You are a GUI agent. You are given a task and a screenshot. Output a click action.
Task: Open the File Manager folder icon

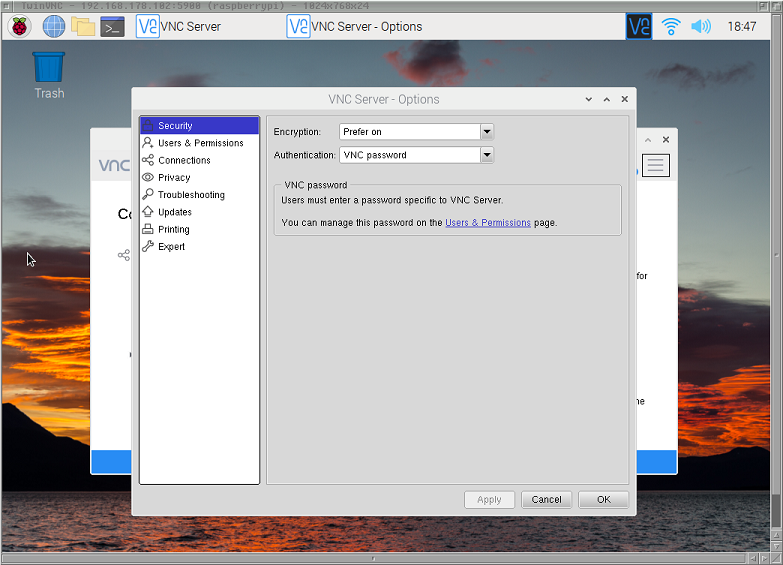[83, 26]
